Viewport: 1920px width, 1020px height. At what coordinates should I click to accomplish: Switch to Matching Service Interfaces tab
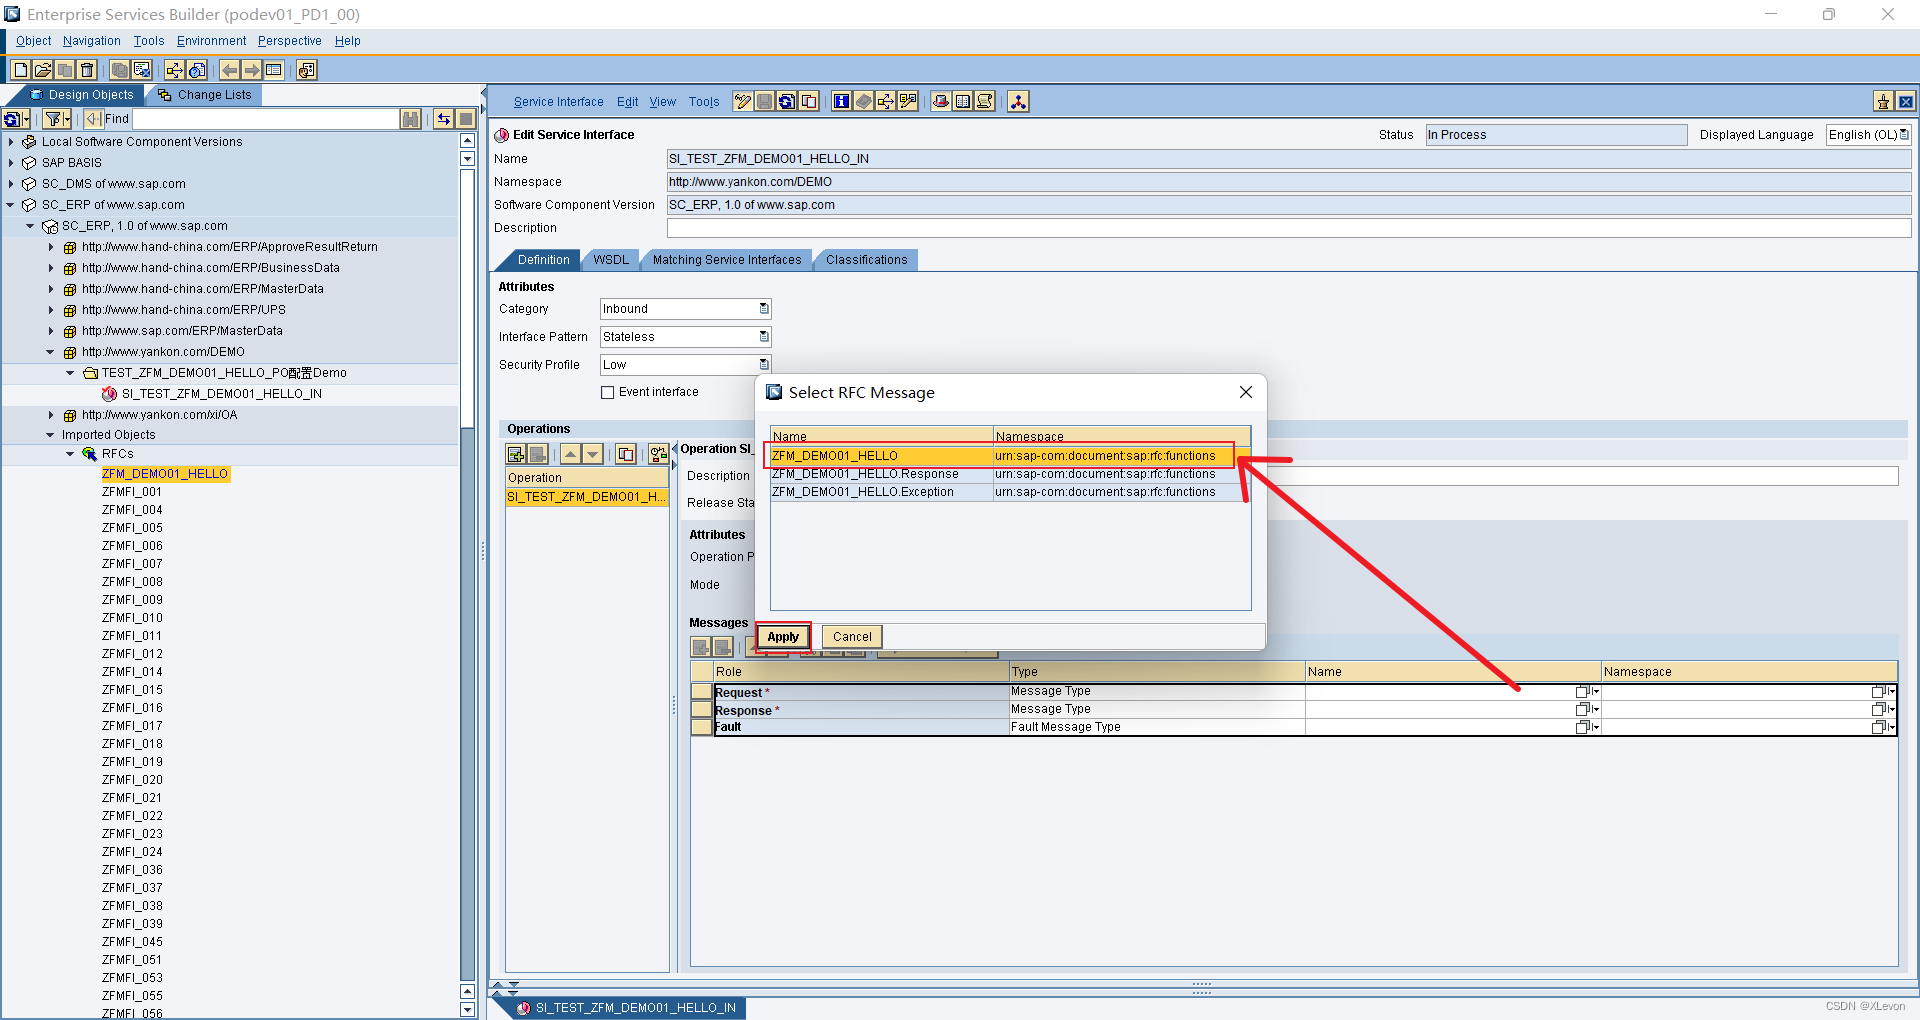tap(727, 260)
